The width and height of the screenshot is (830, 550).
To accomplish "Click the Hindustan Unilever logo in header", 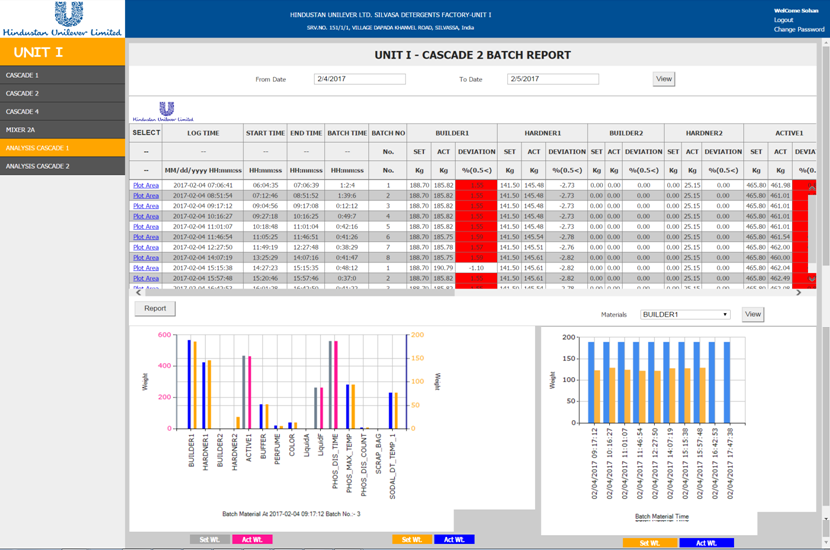I will tap(62, 19).
